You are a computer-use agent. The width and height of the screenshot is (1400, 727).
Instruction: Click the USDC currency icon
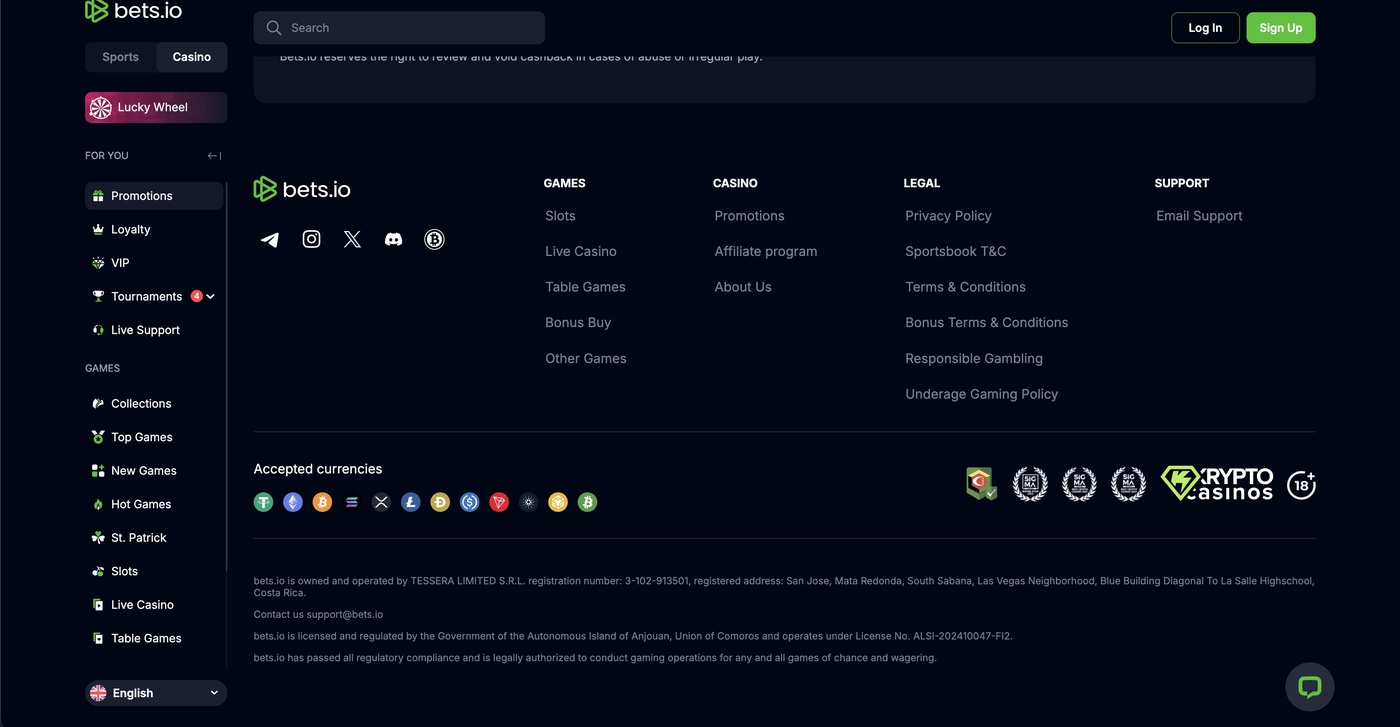pyautogui.click(x=470, y=502)
